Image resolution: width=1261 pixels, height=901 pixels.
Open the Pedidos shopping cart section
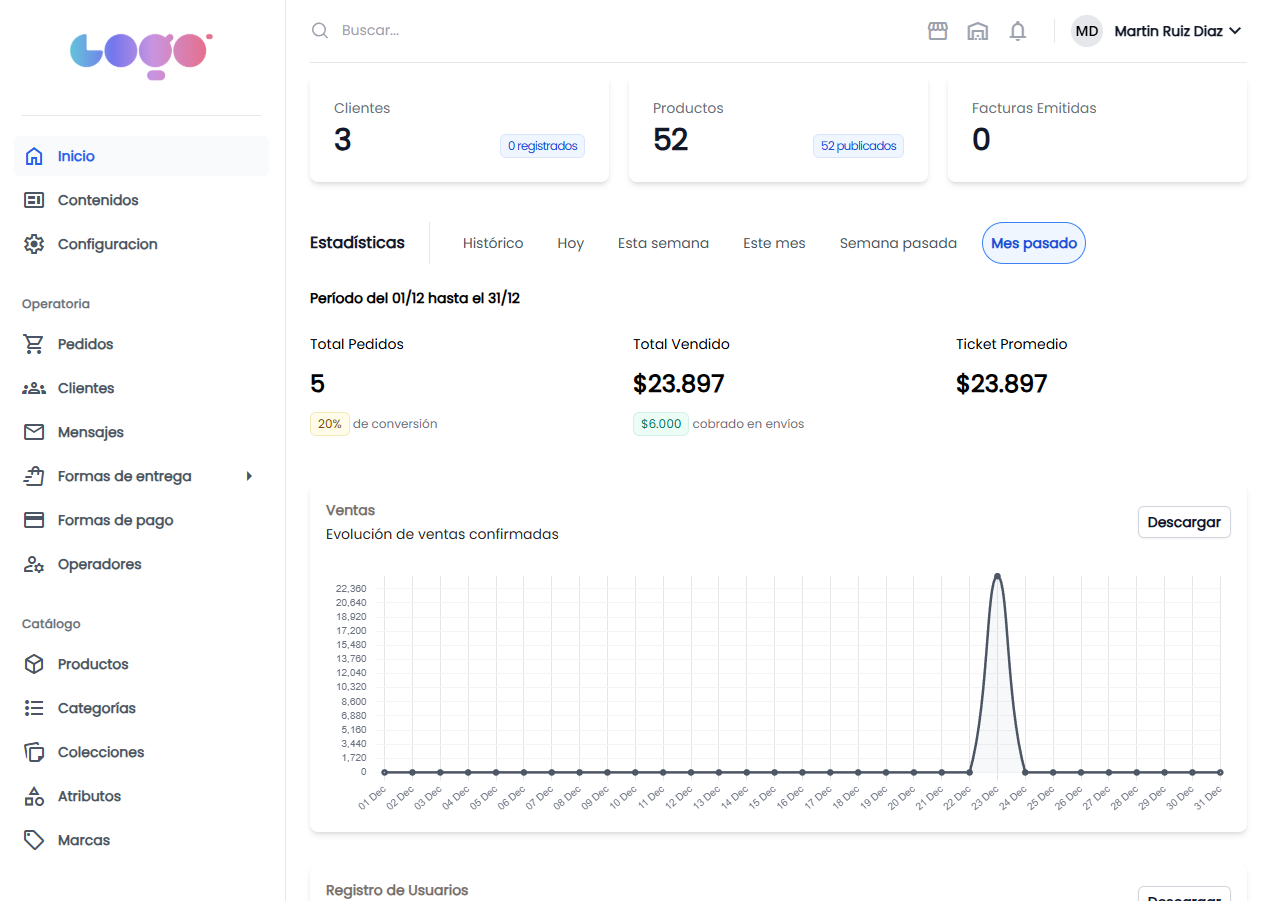click(34, 344)
